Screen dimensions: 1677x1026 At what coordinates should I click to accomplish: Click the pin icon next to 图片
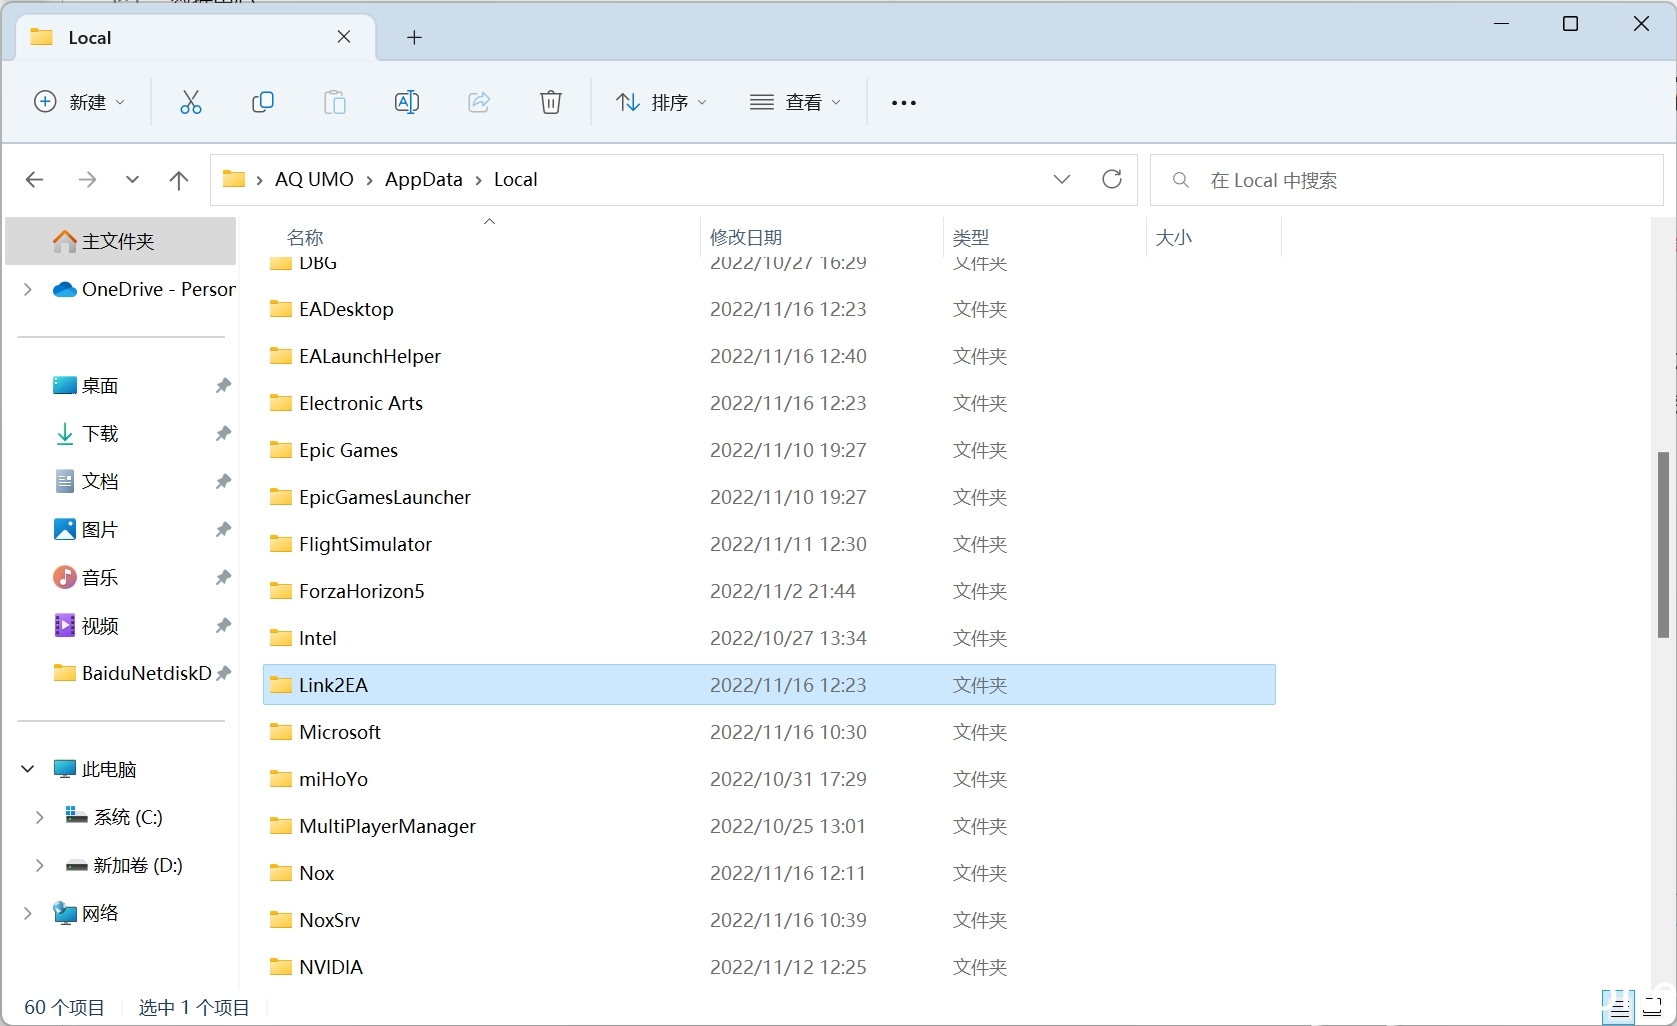point(223,529)
